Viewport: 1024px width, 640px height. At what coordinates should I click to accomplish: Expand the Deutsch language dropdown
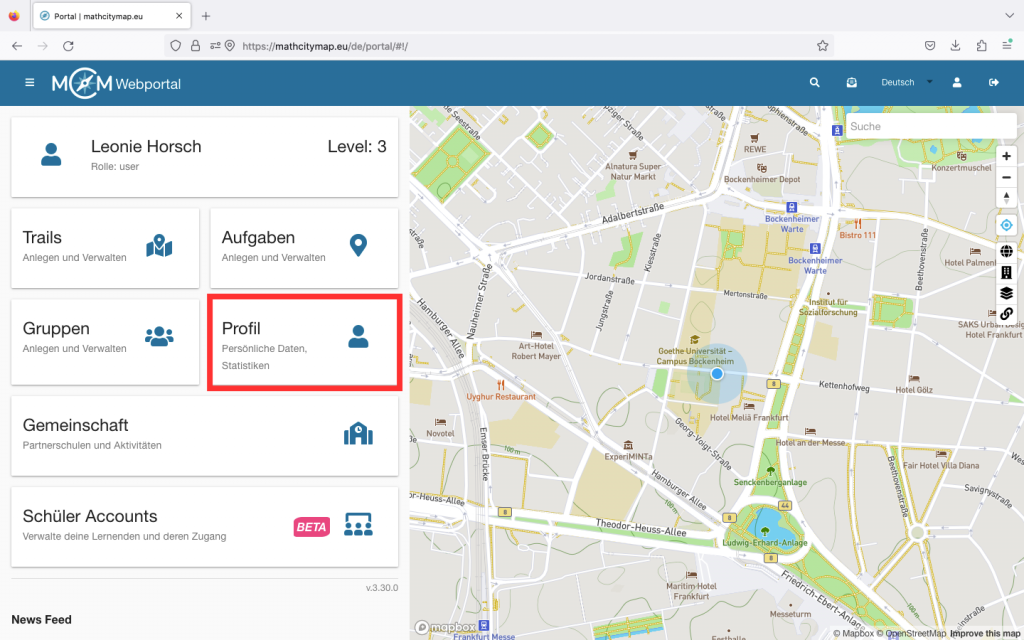906,83
